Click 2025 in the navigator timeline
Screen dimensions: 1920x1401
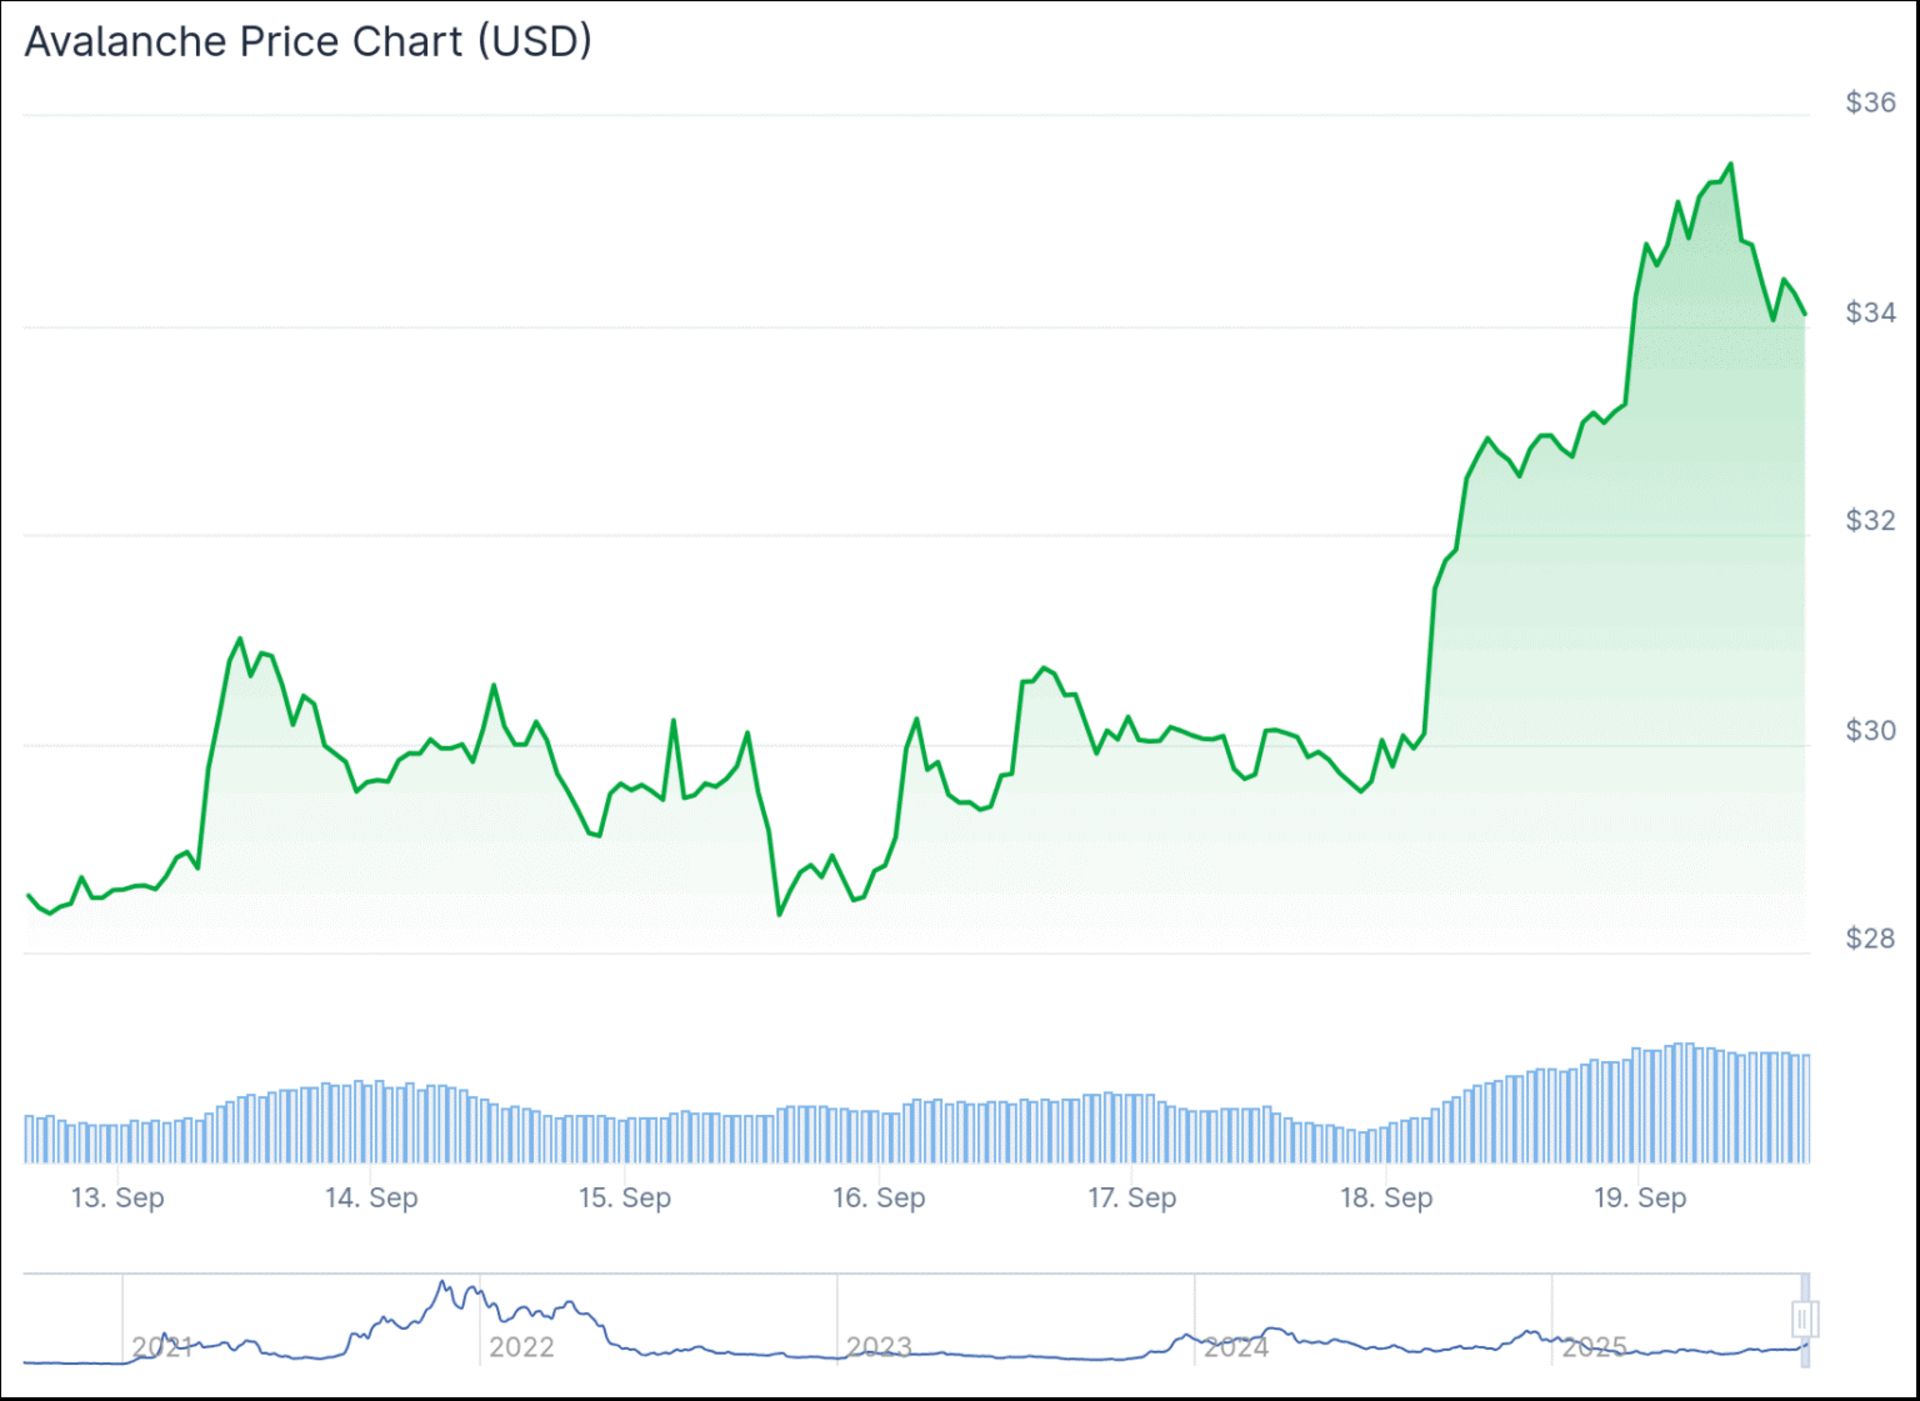click(x=1595, y=1347)
